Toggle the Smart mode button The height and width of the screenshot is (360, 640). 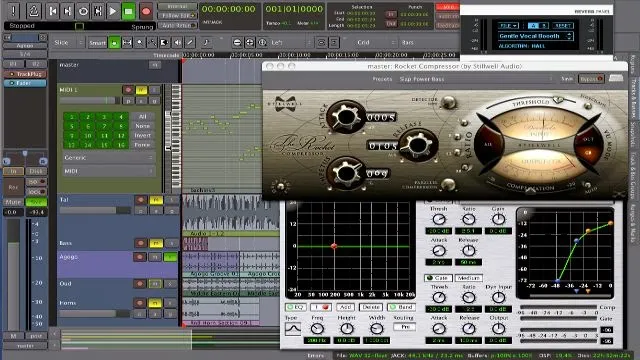click(97, 42)
